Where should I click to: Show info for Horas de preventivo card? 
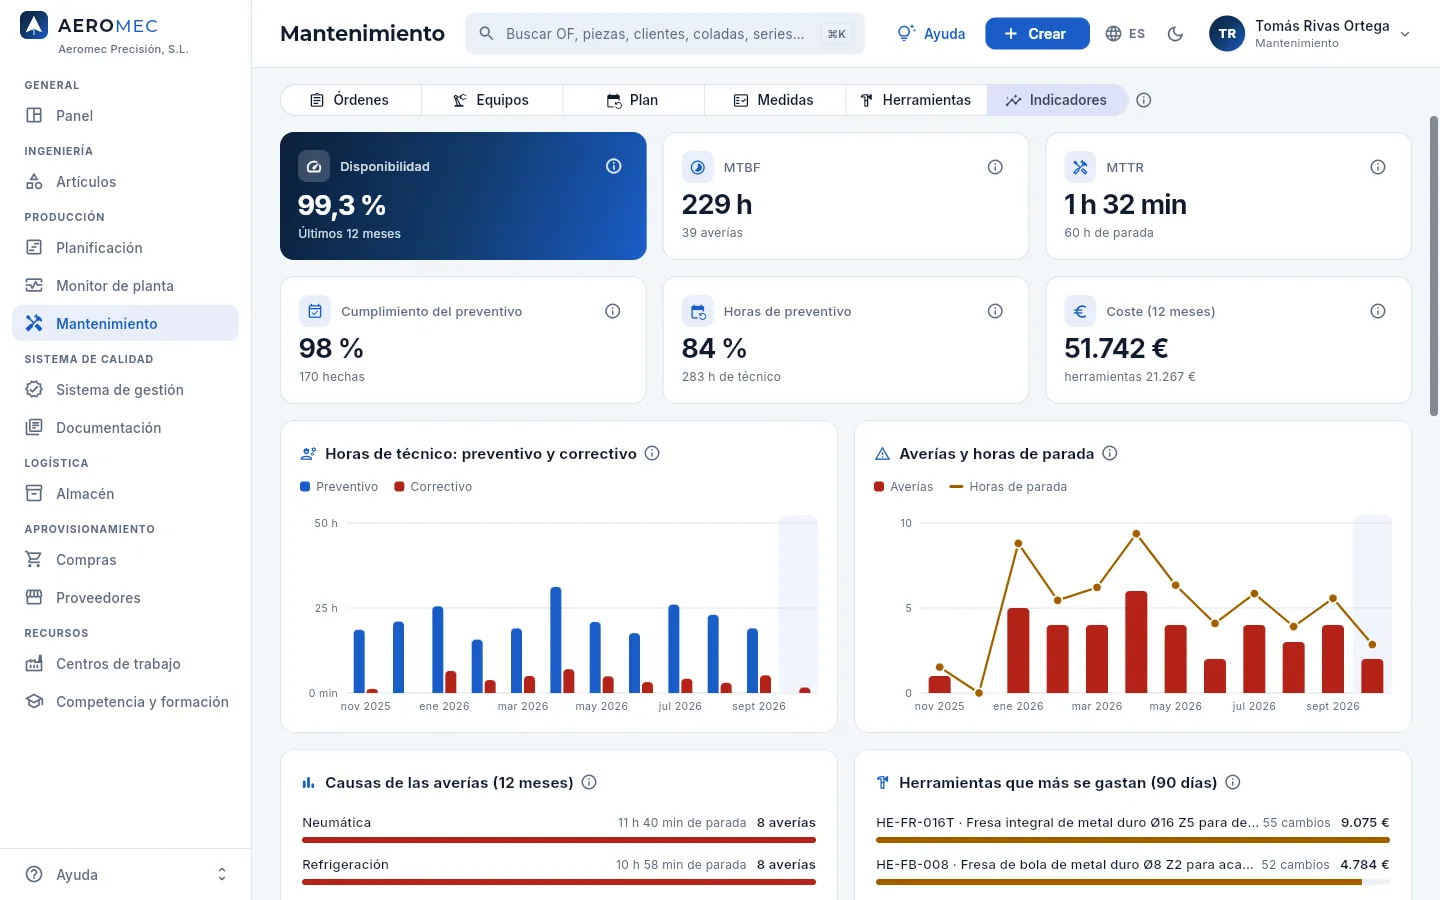point(995,311)
